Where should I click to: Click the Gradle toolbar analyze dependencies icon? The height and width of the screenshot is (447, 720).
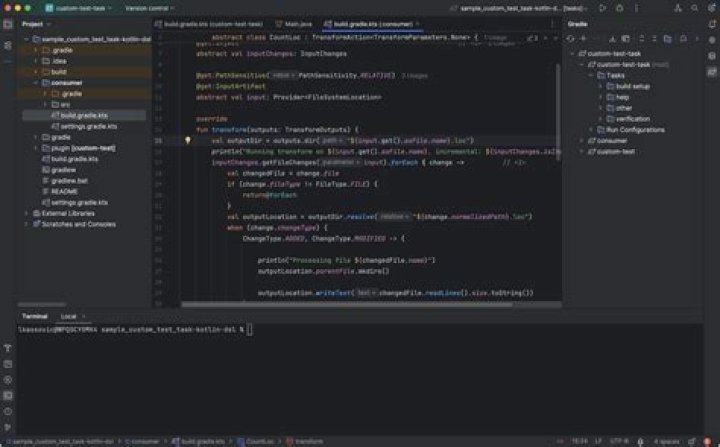[x=683, y=39]
